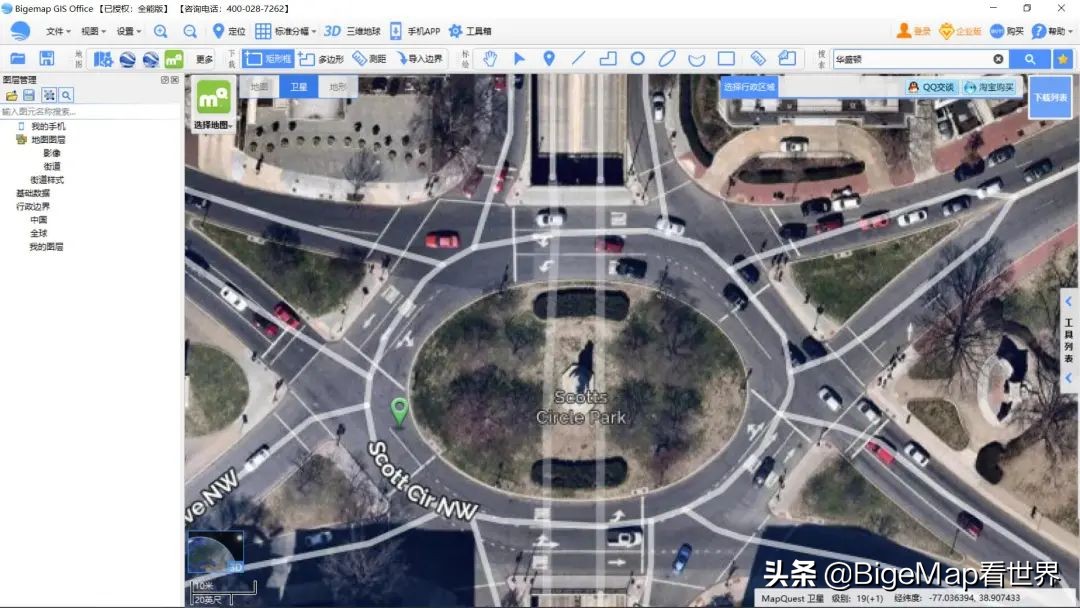Image resolution: width=1080 pixels, height=608 pixels.
Task: Choose the placemark pin drawing tool
Action: tap(548, 59)
